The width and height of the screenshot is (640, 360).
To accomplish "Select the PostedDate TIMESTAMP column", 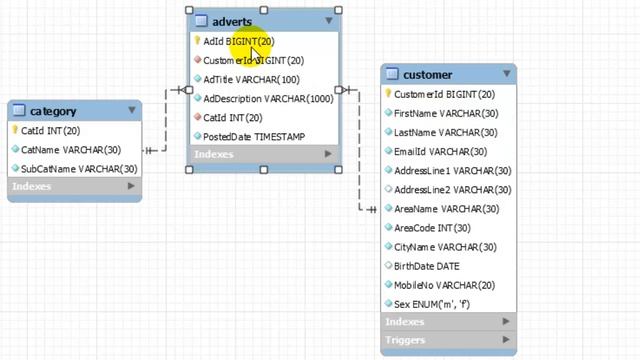I will [254, 137].
